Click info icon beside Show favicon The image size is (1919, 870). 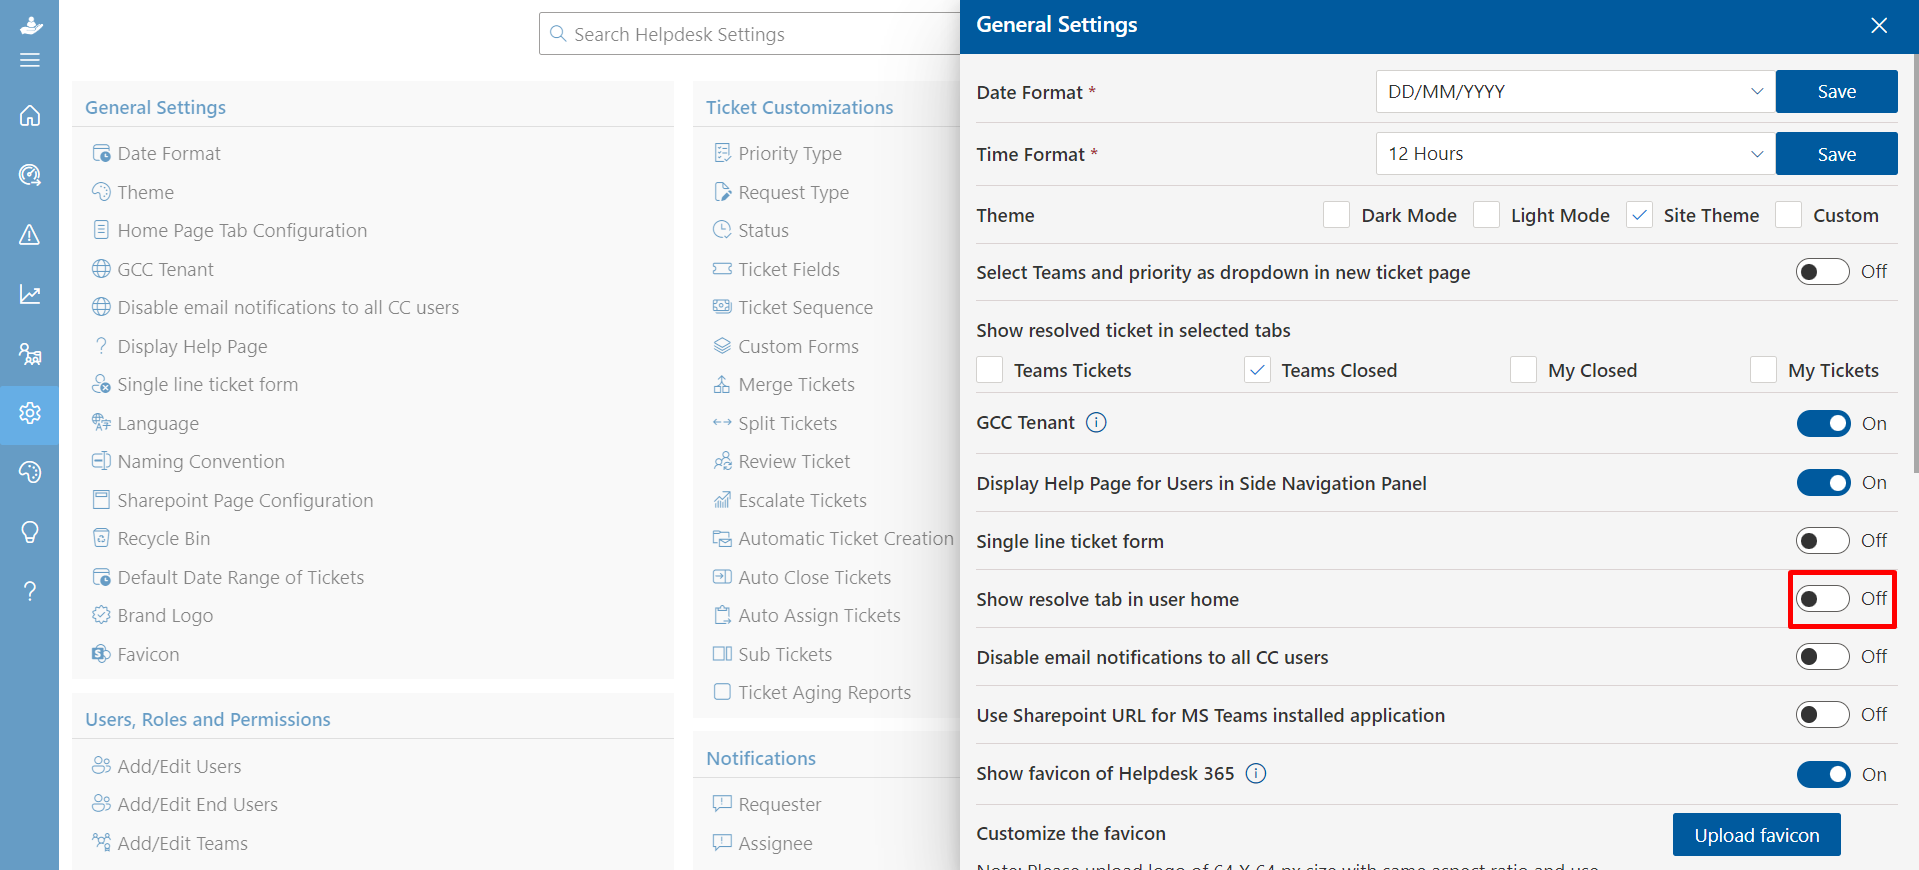pos(1256,774)
